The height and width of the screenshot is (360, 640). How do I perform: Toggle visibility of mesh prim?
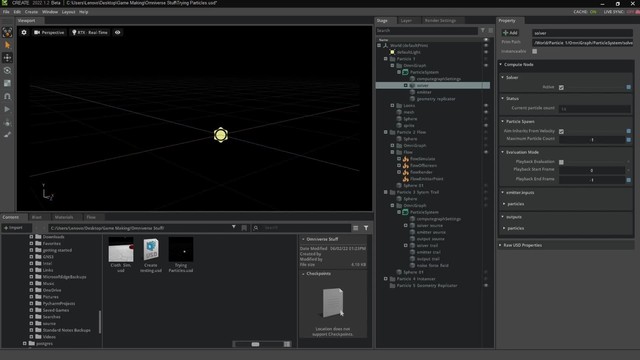click(x=486, y=112)
